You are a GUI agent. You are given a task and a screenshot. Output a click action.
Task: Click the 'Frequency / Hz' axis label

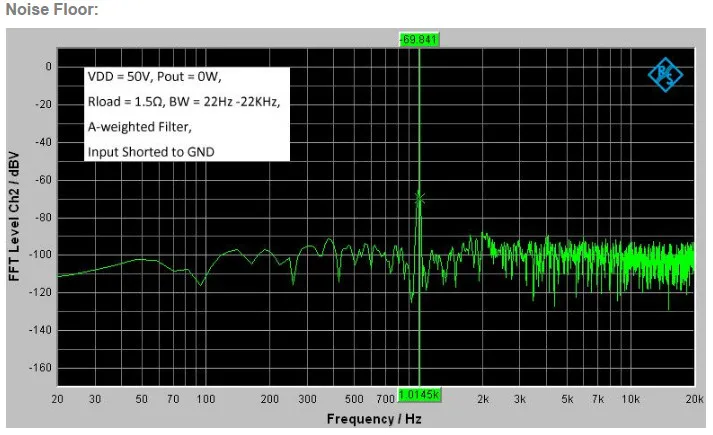[x=374, y=419]
